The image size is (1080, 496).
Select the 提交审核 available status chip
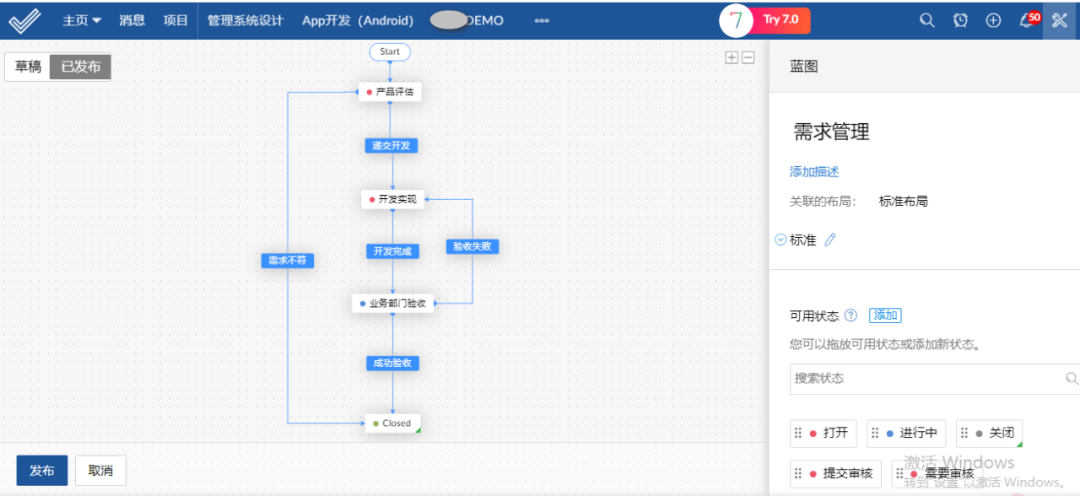click(x=836, y=473)
